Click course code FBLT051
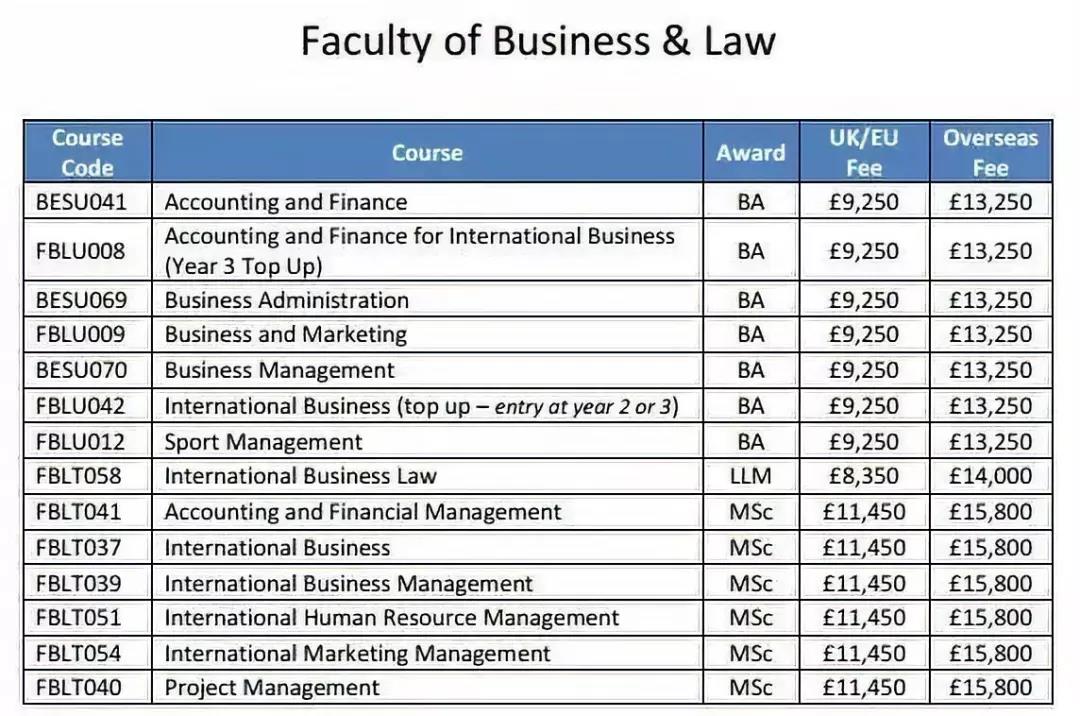This screenshot has width=1080, height=716. click(x=79, y=618)
